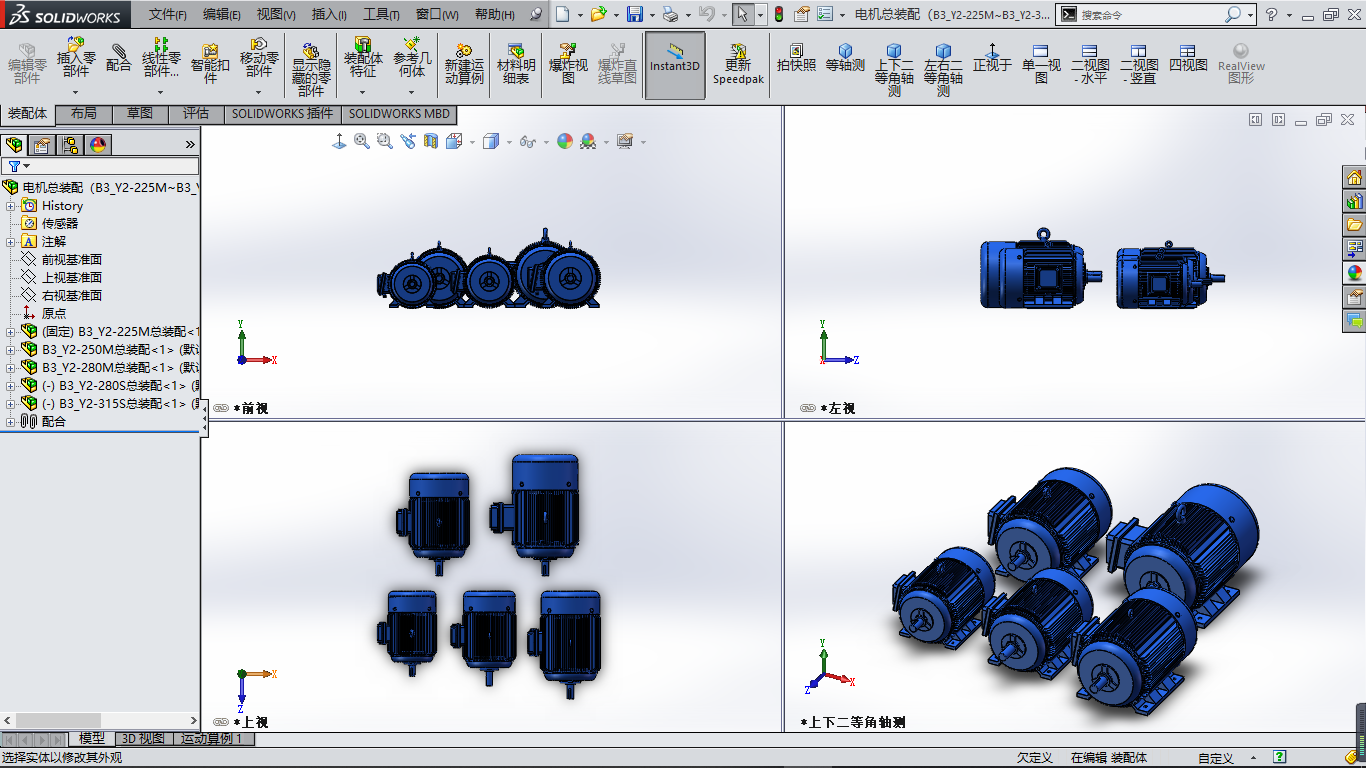The image size is (1366, 768).
Task: Click the 上下二等角轴测 (Dimetric) view icon
Action: (894, 51)
